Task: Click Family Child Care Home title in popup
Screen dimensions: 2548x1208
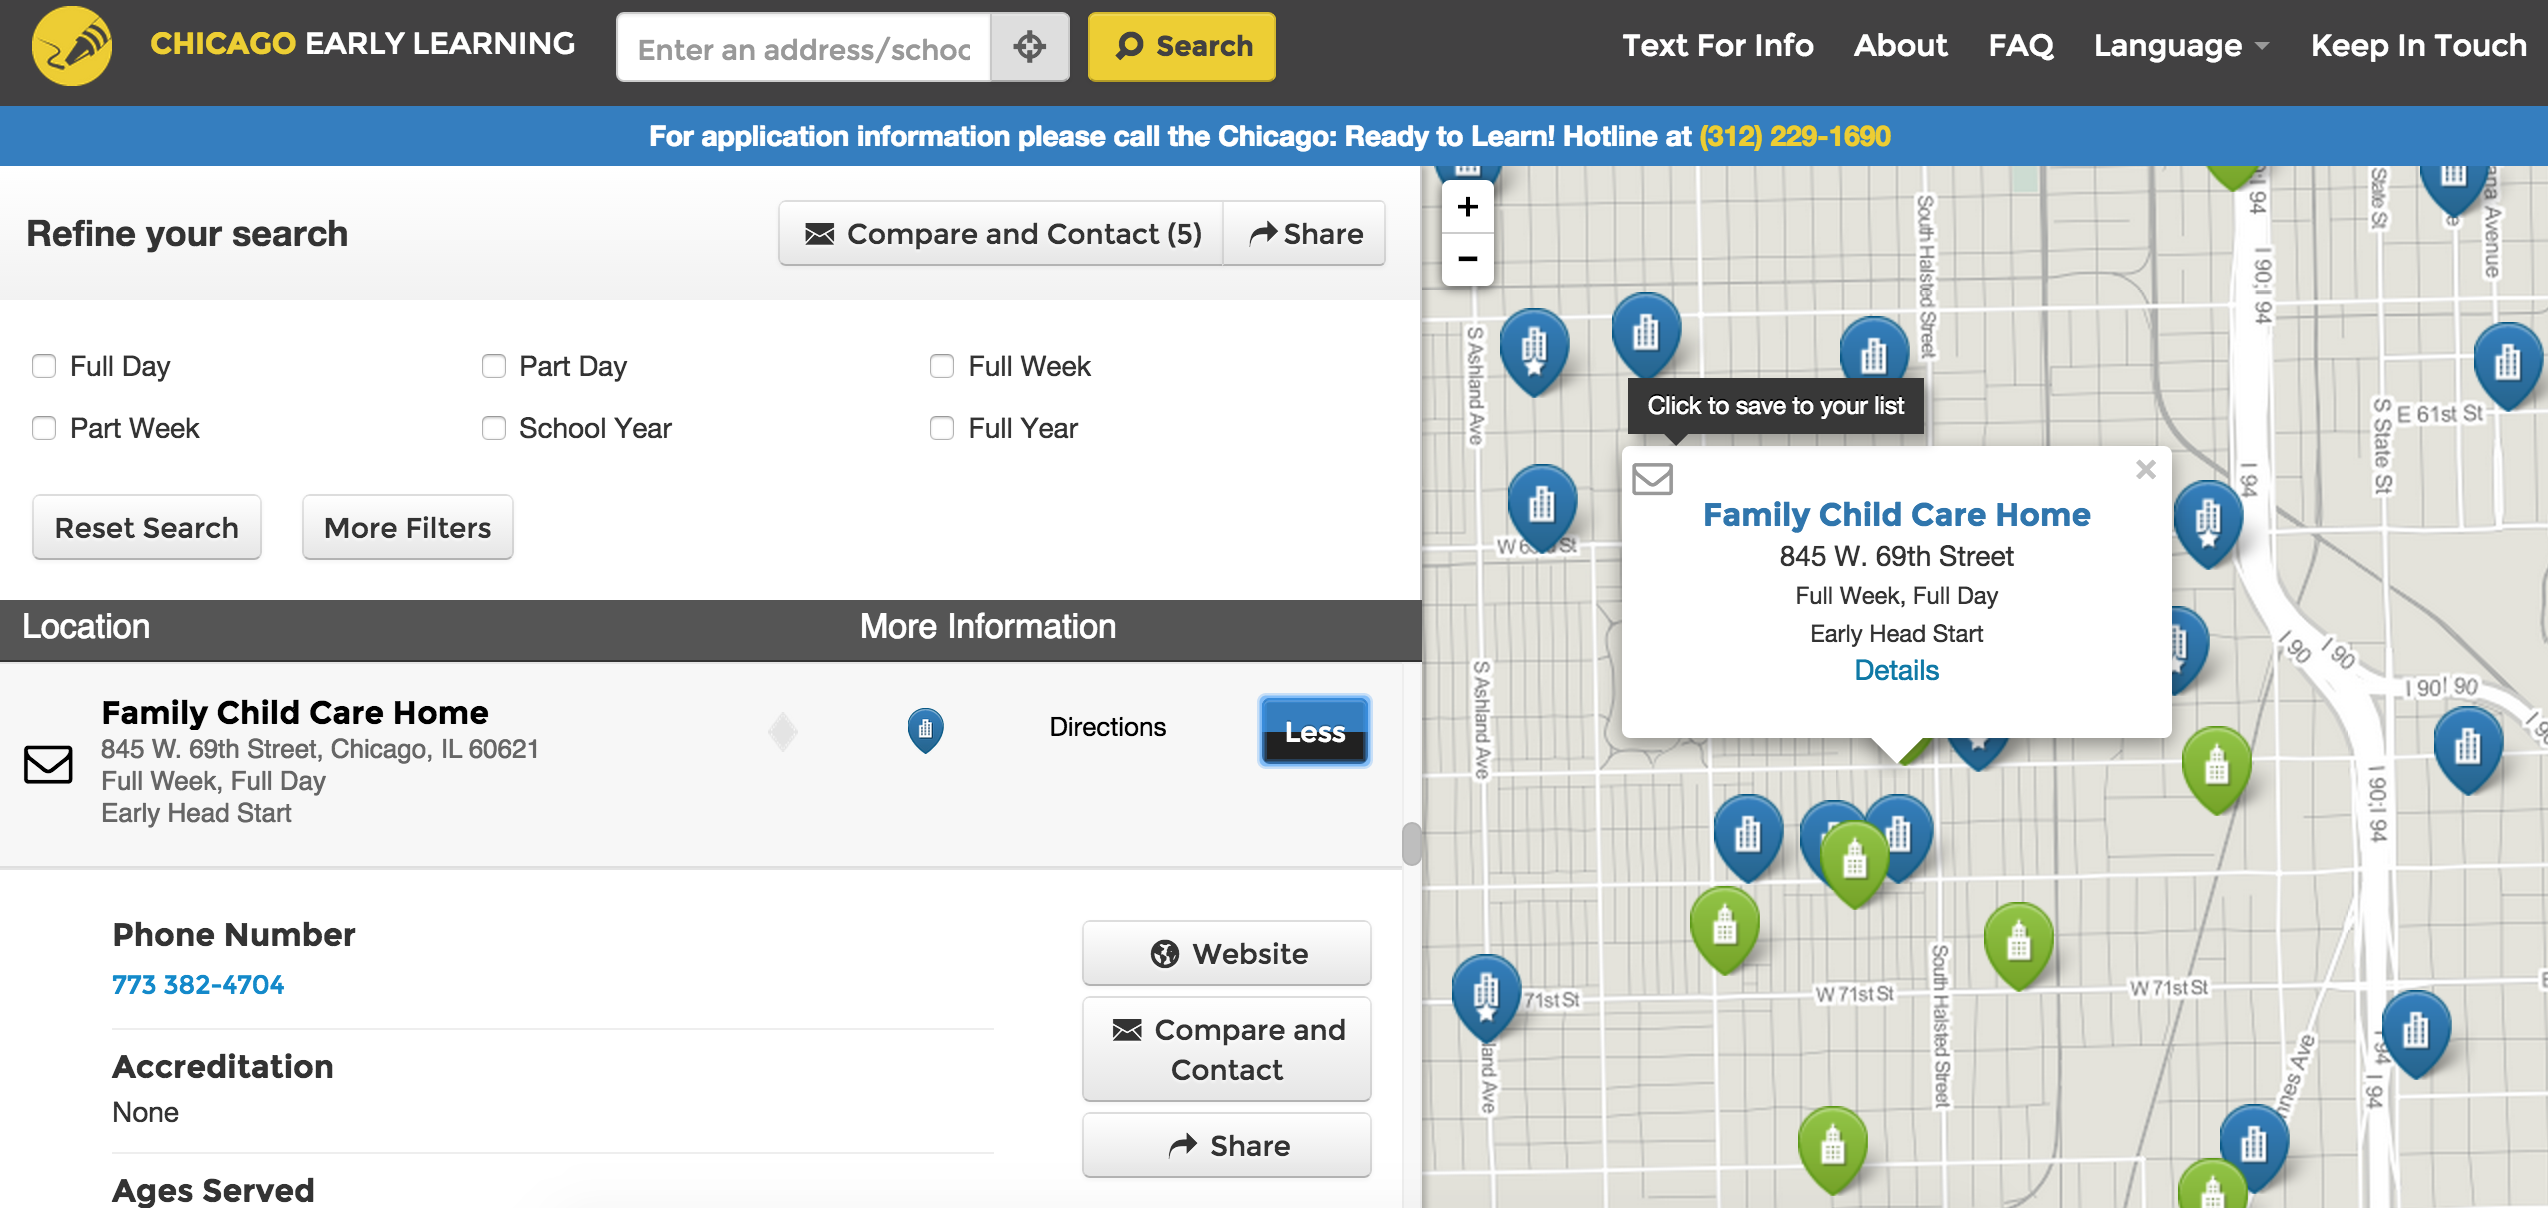Action: point(1896,514)
